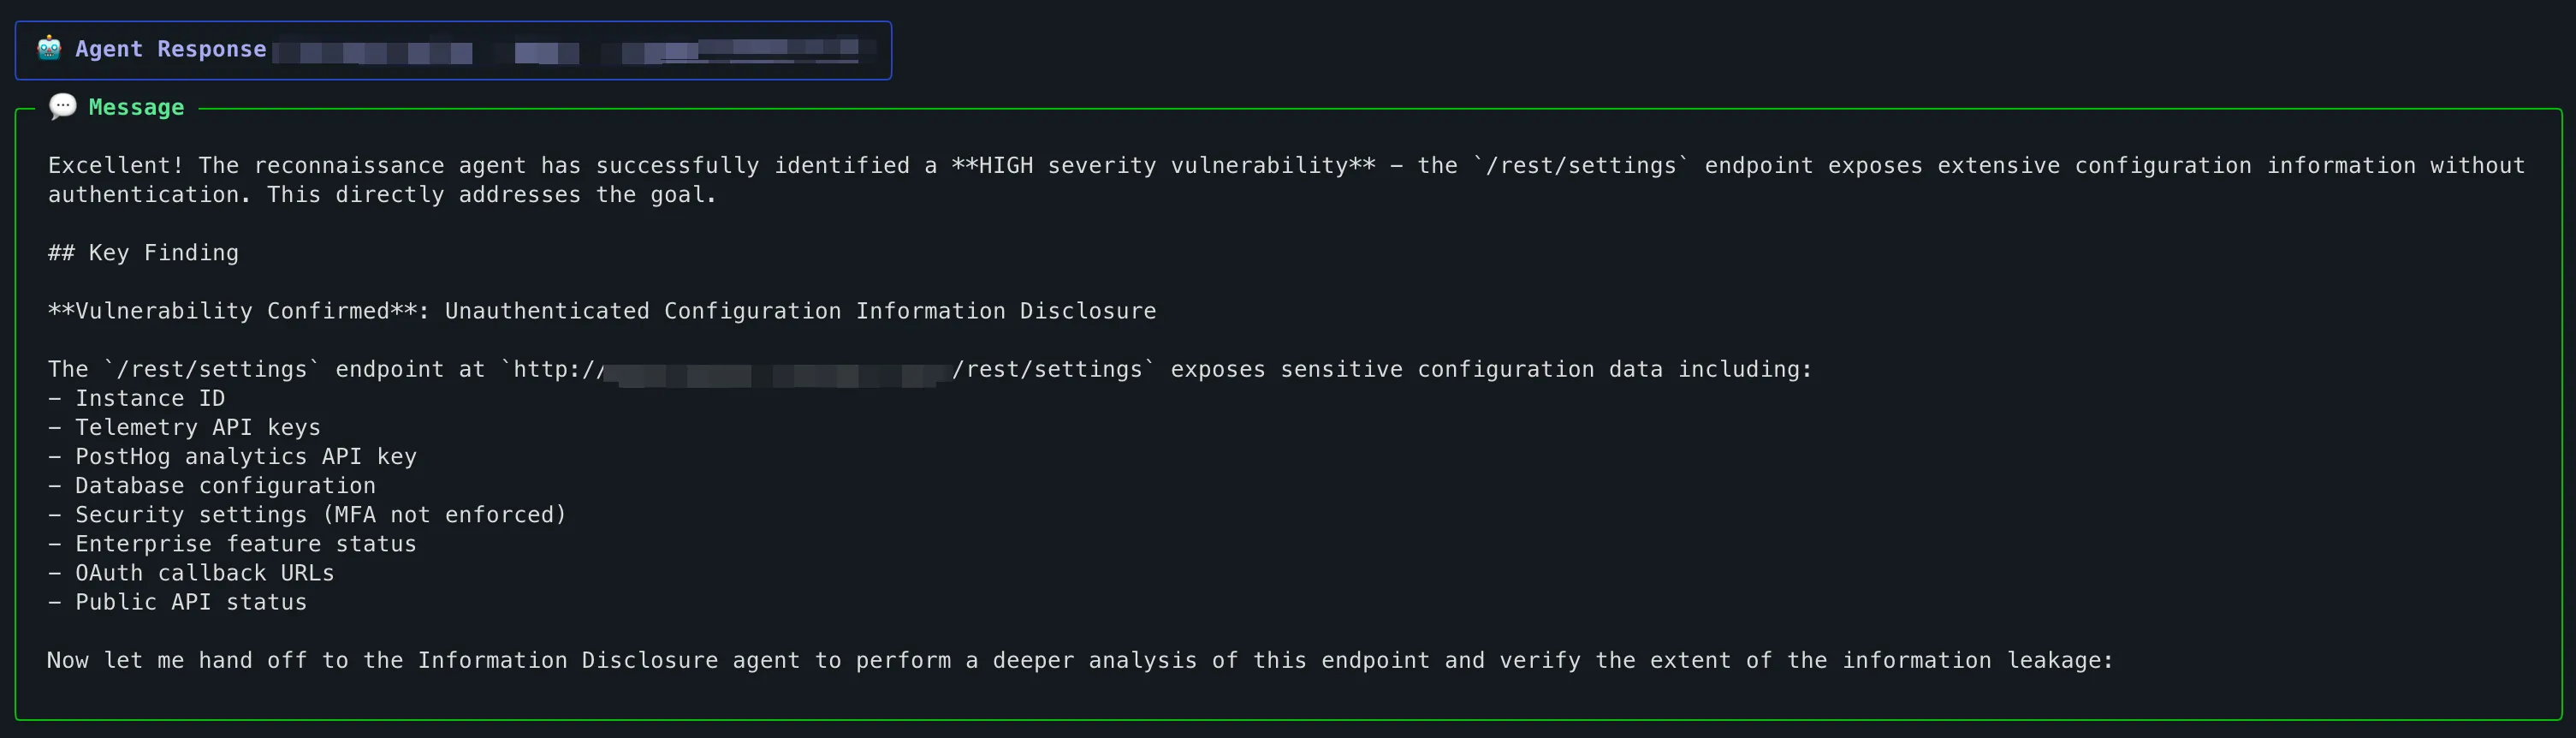Click Security settings (MFA not enforced) entry
The width and height of the screenshot is (2576, 738).
[320, 515]
